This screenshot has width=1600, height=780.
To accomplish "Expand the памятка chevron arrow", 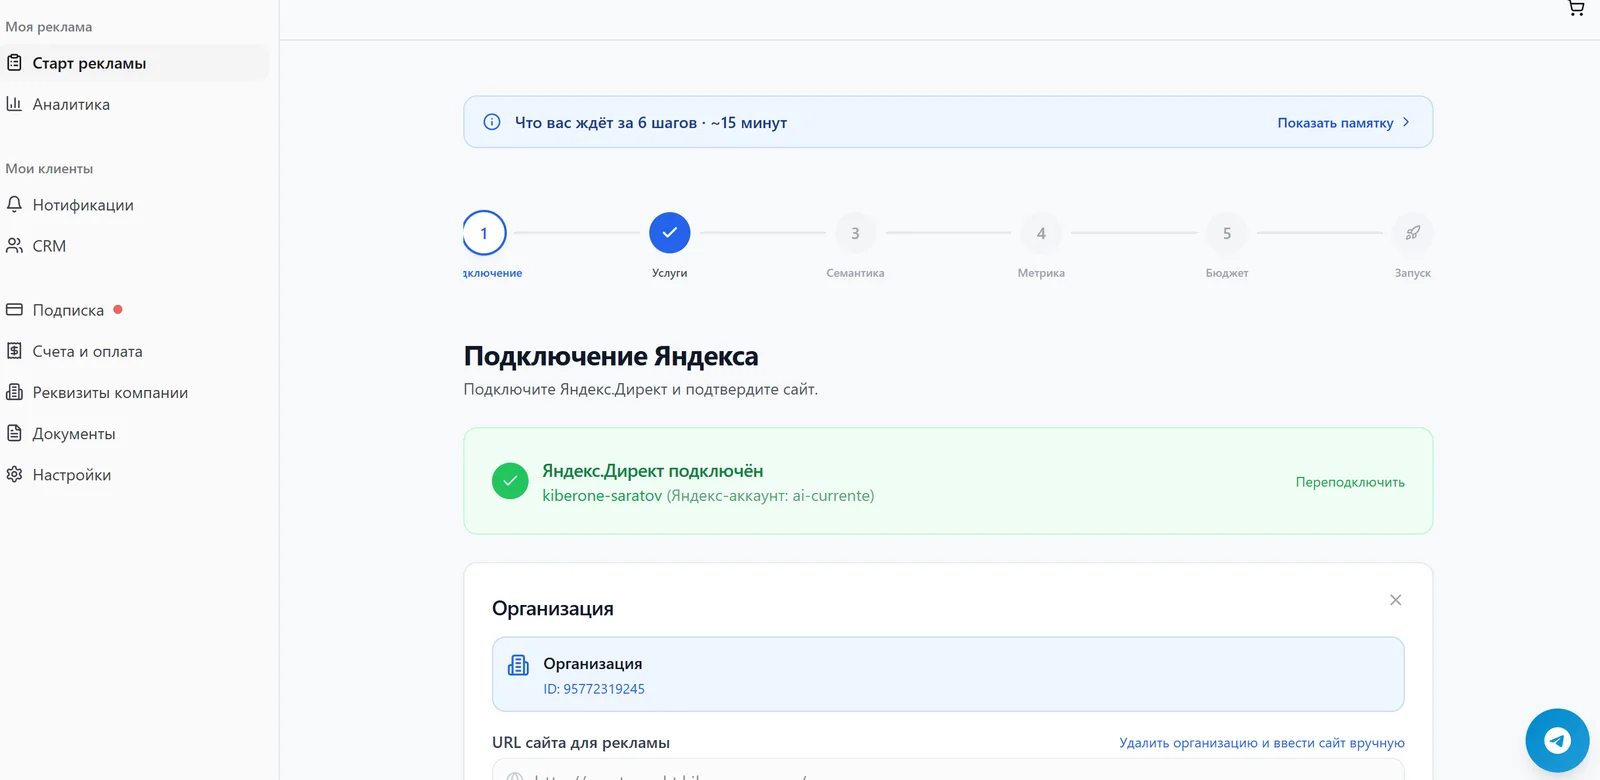I will coord(1406,122).
